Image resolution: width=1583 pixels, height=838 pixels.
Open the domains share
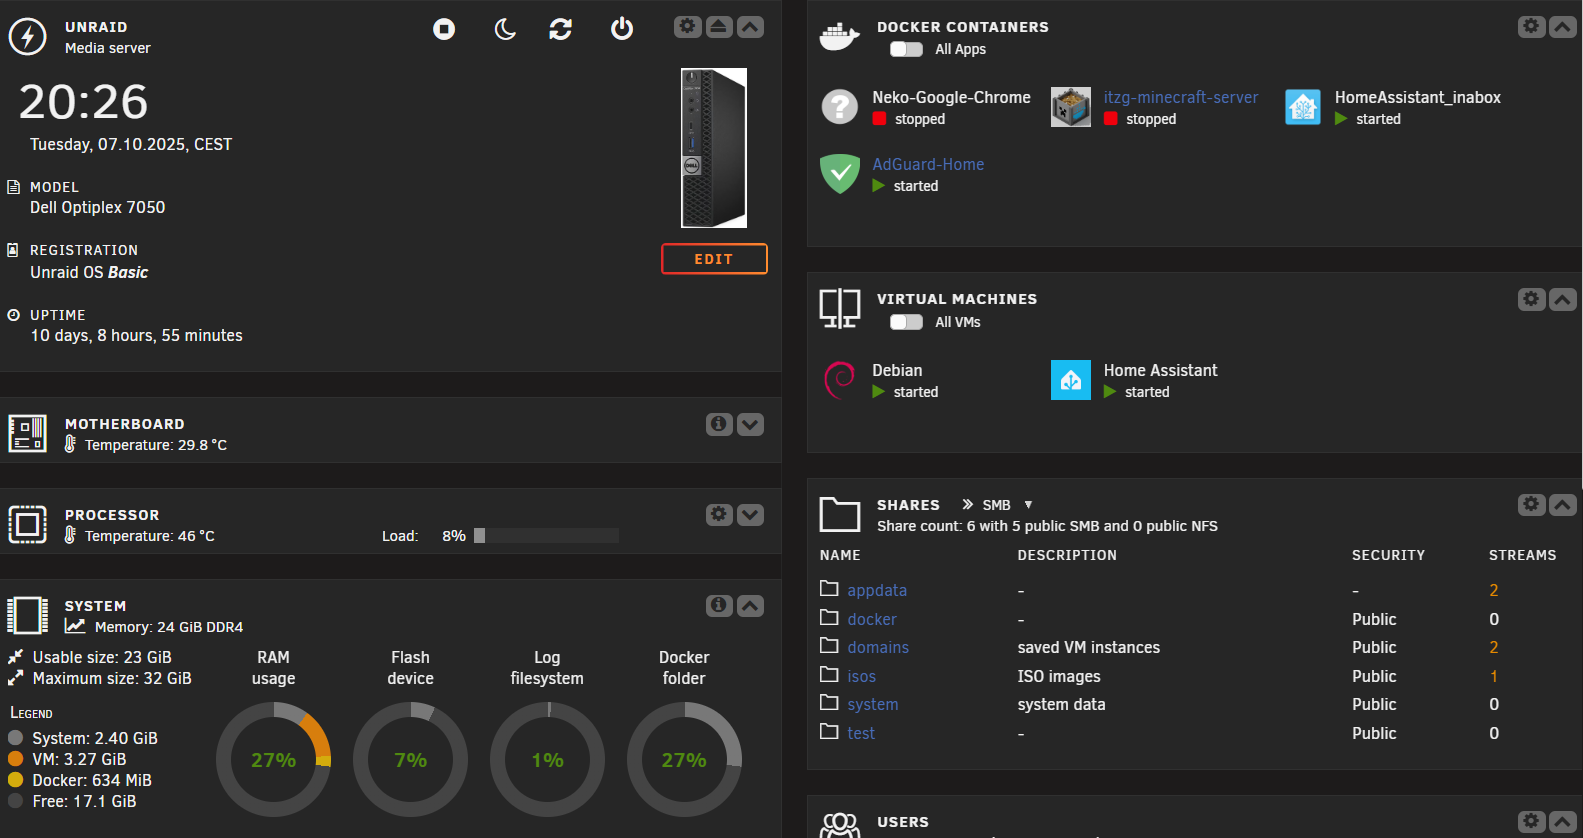click(878, 647)
